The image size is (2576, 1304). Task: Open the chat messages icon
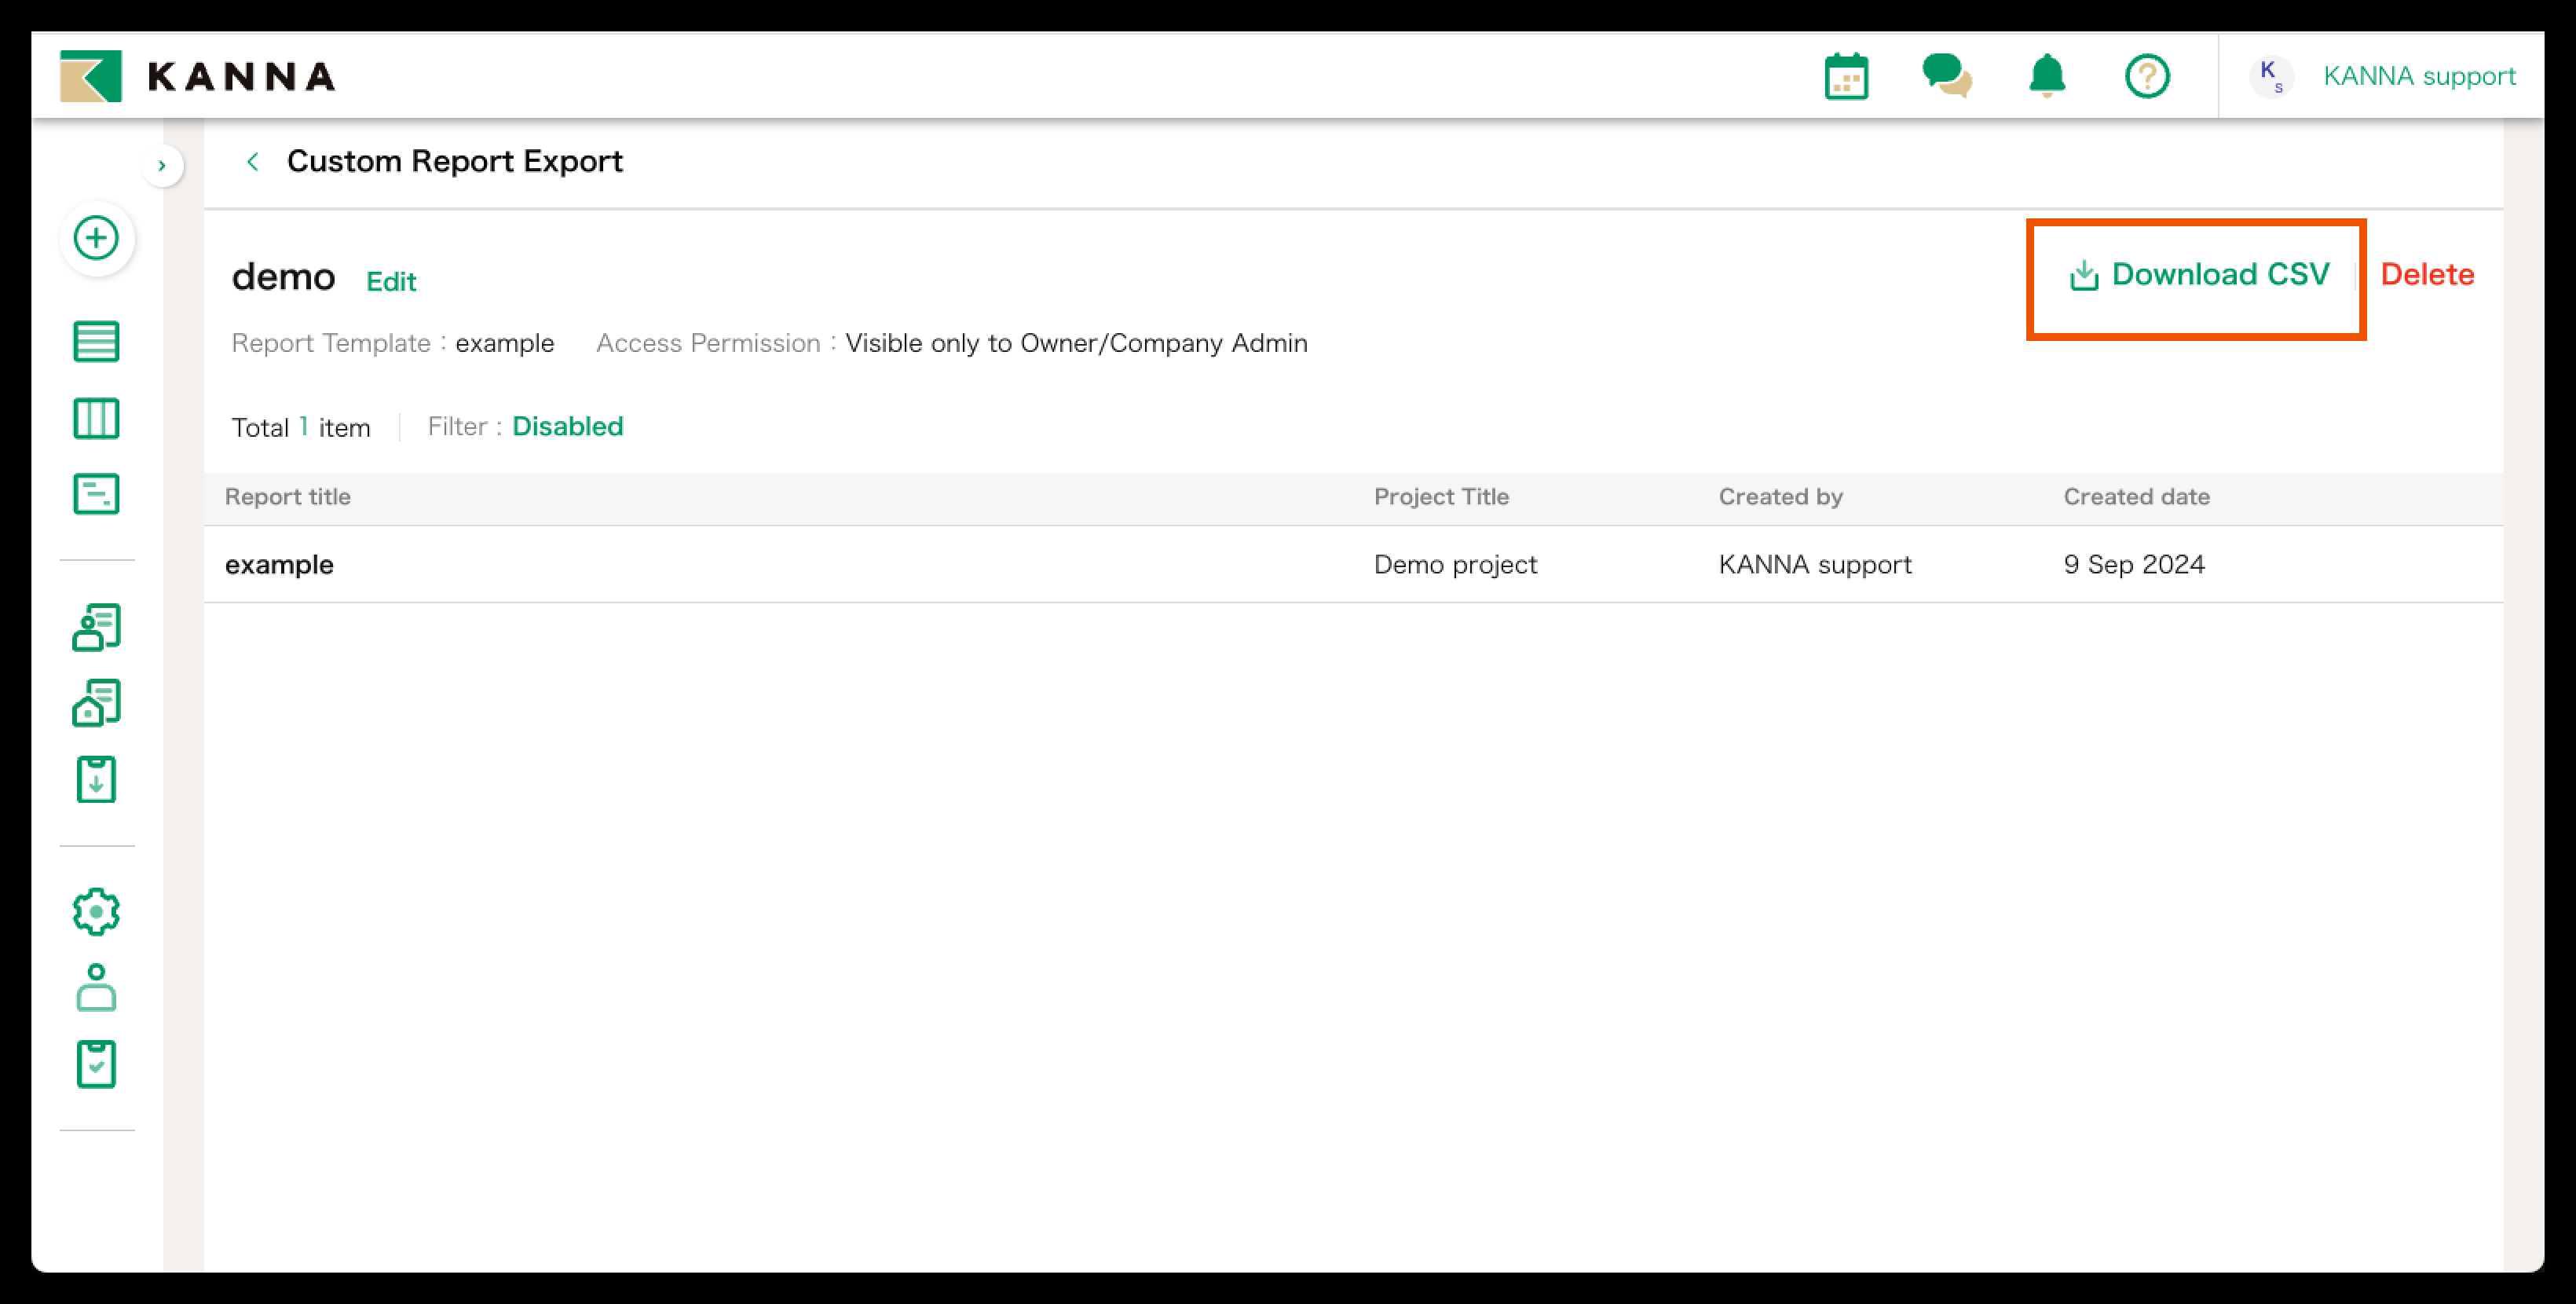(x=1947, y=75)
